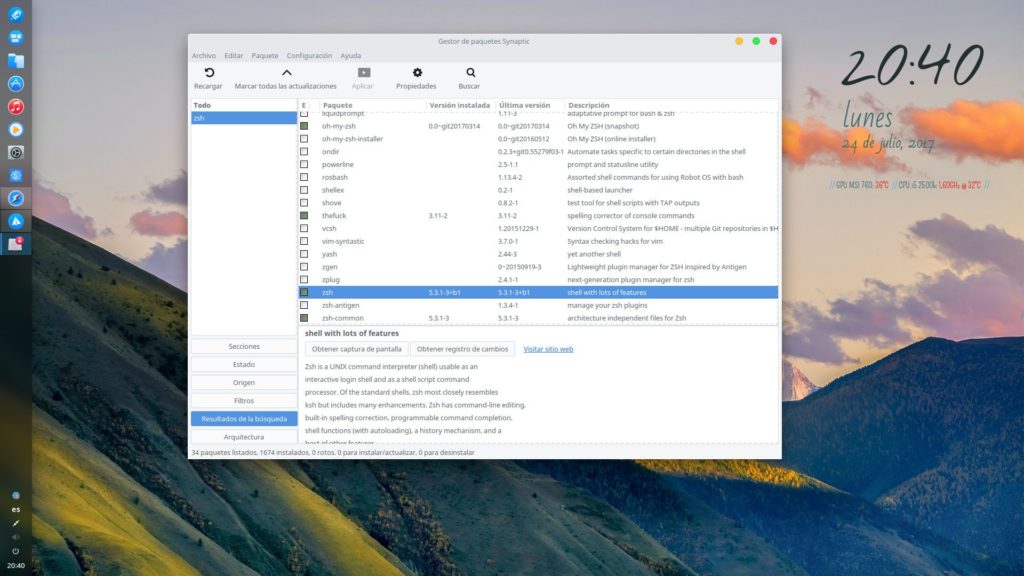Image resolution: width=1024 pixels, height=576 pixels.
Task: Open the Buscar search tool
Action: pos(470,72)
